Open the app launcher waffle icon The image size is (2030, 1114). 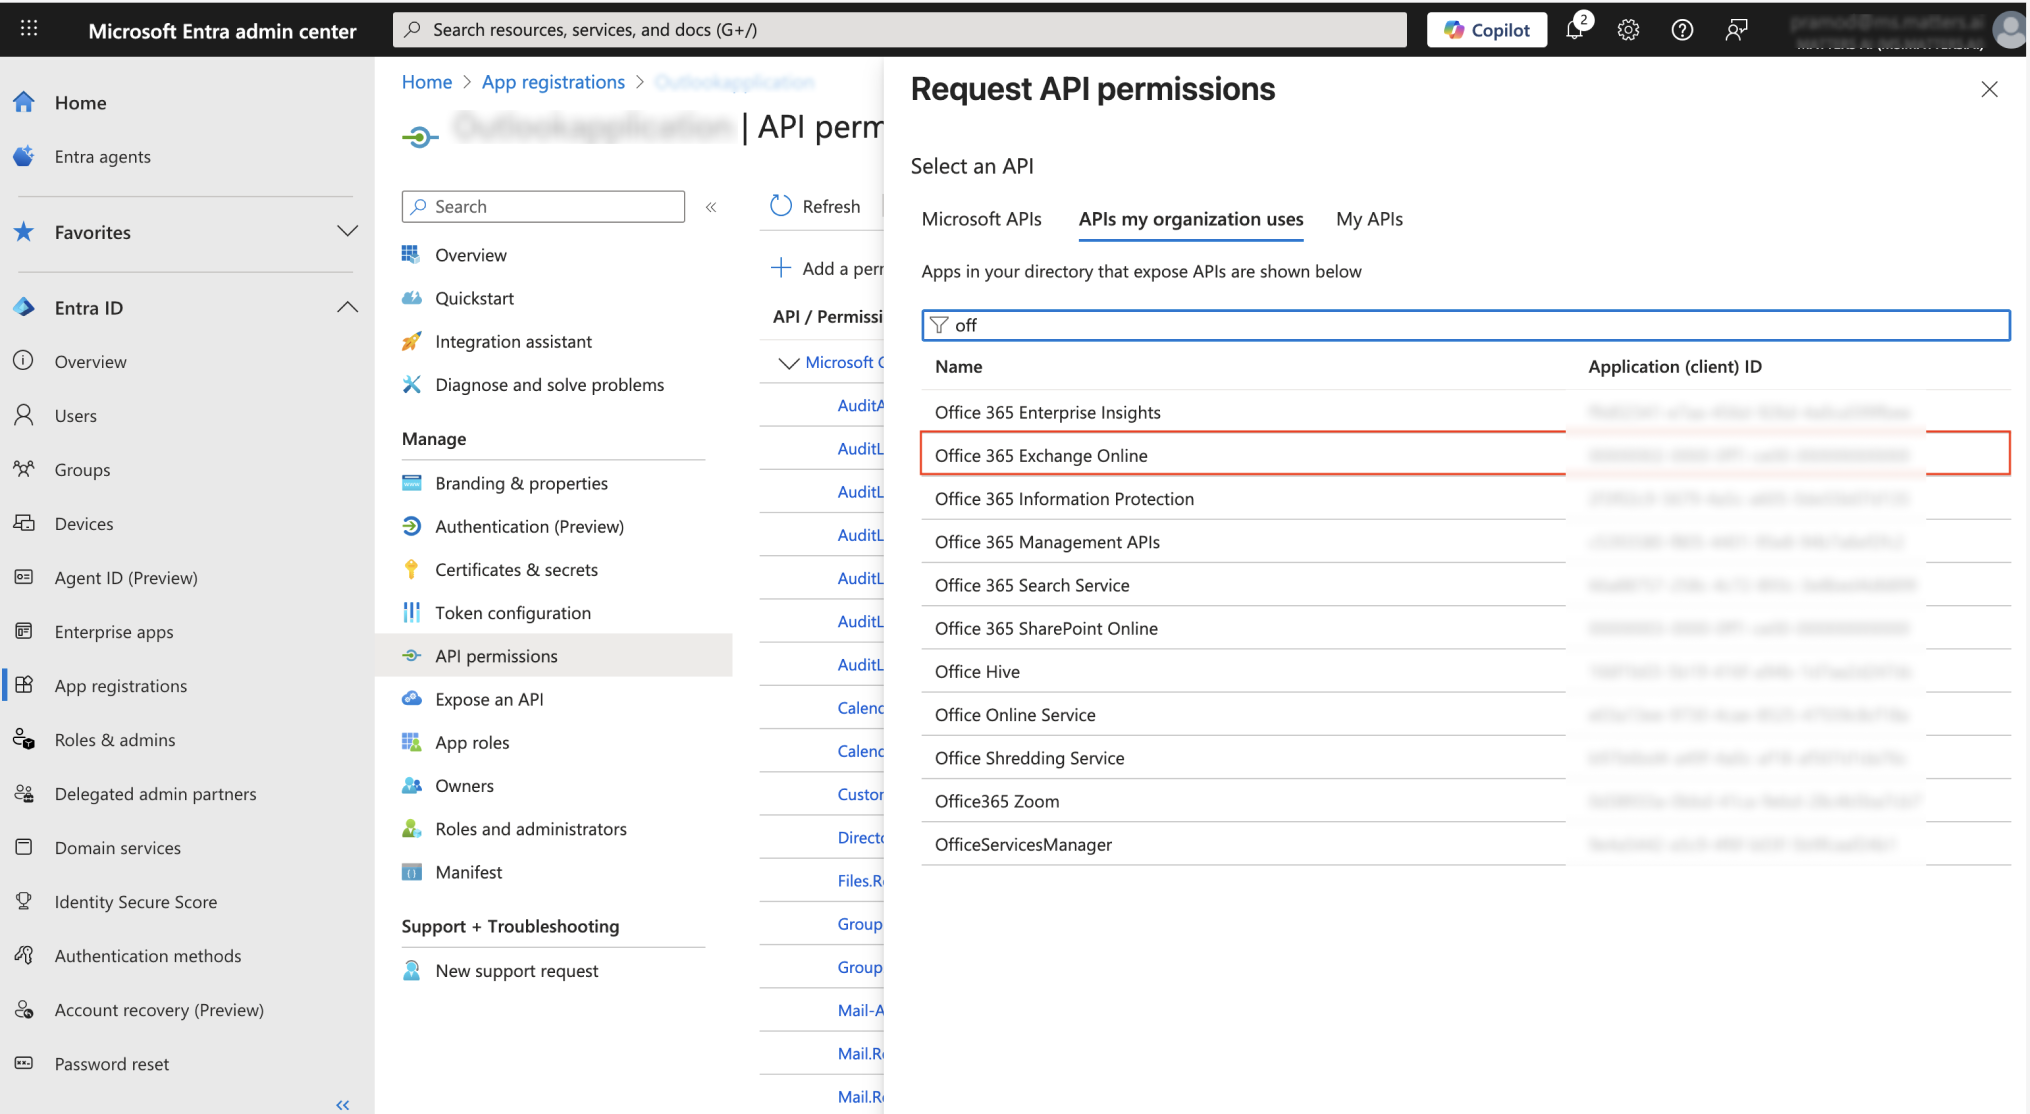tap(29, 29)
